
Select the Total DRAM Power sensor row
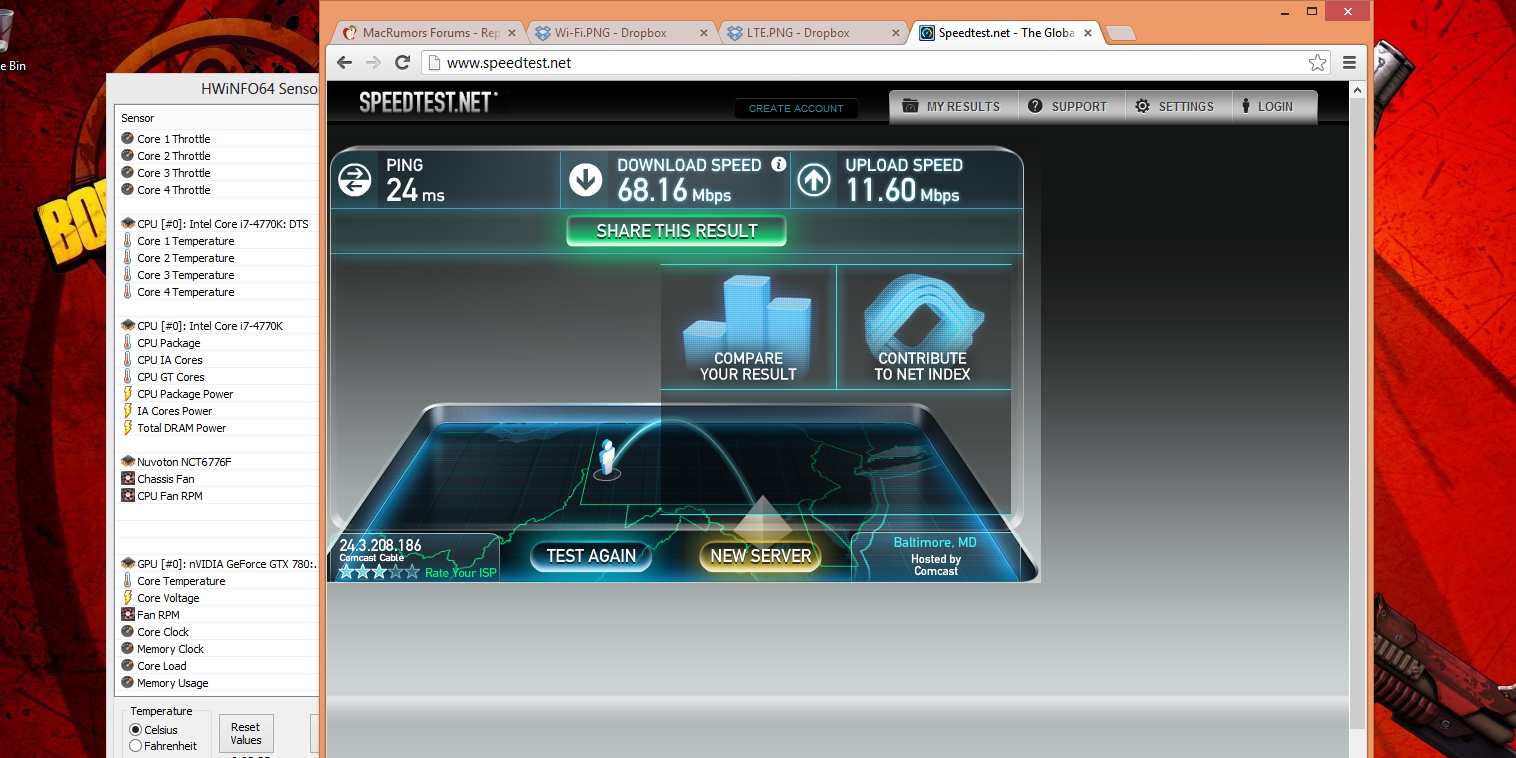218,428
